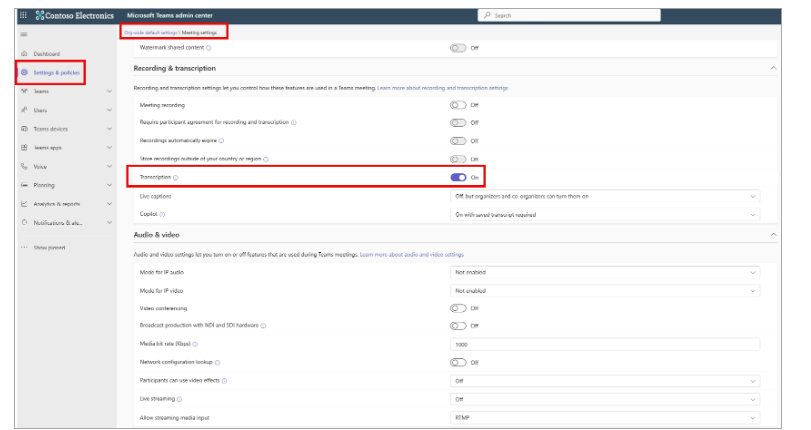Viewport: 811px width, 430px height.
Task: Open info icon beside Store recordings outside region
Action: pyautogui.click(x=266, y=159)
